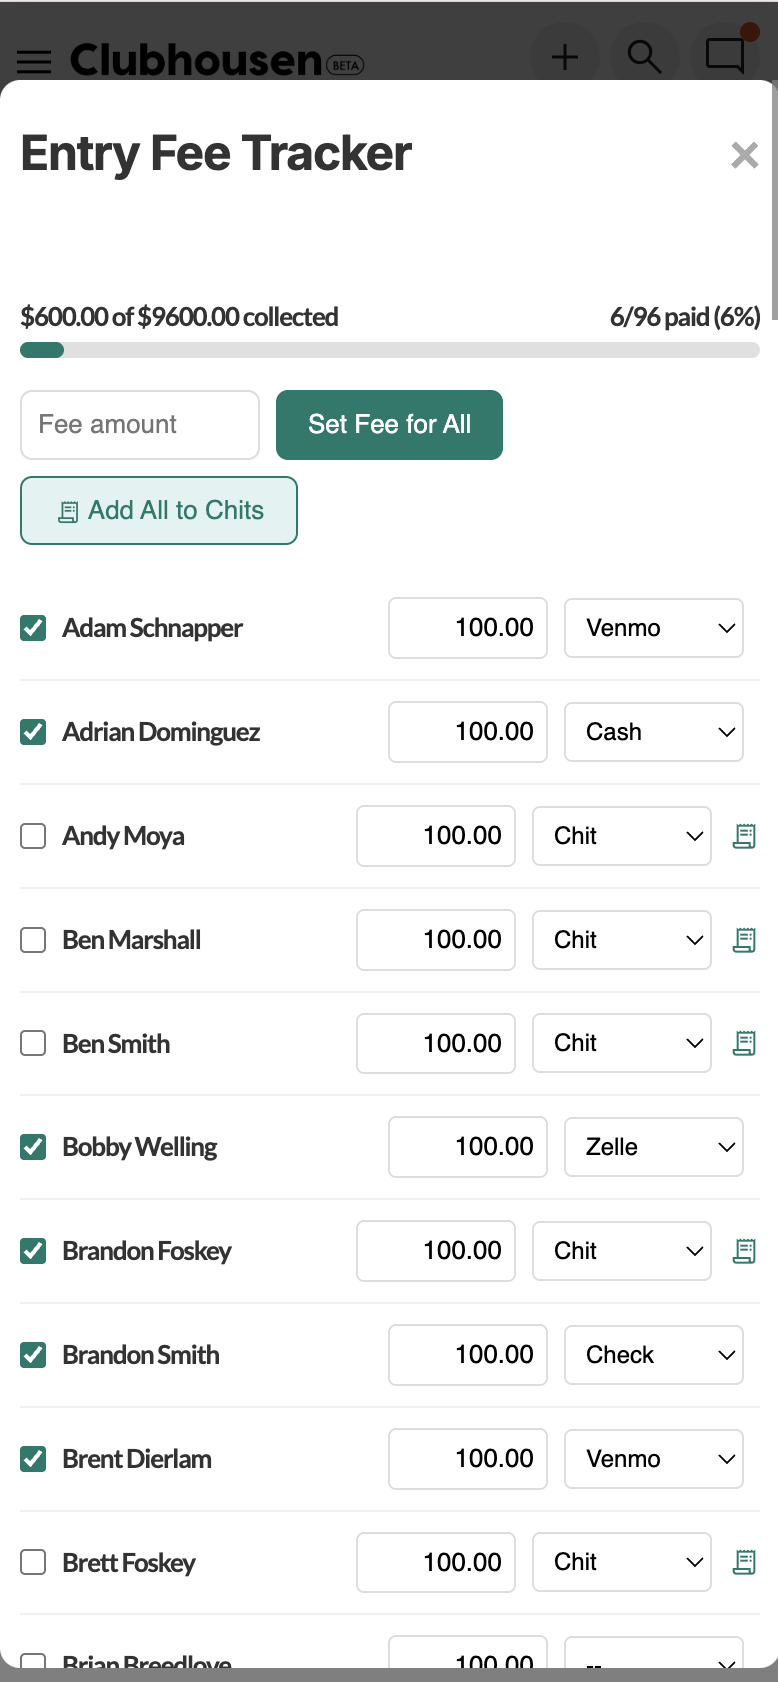The height and width of the screenshot is (1682, 778).
Task: Uncheck Adam Schnapper as paid
Action: click(33, 628)
